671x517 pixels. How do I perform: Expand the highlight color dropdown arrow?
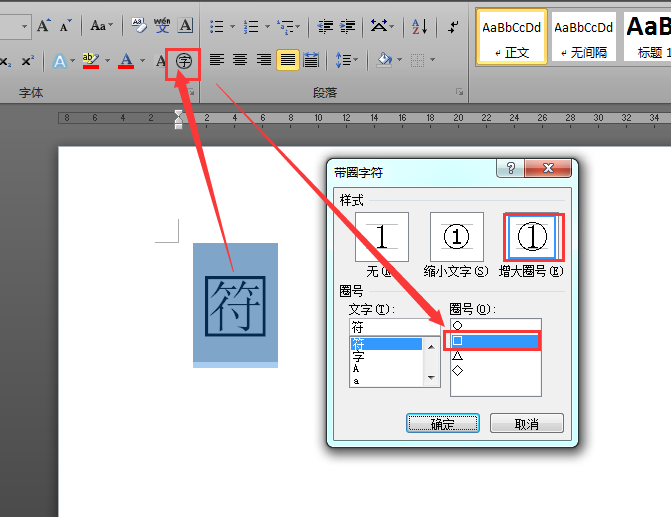(x=107, y=61)
